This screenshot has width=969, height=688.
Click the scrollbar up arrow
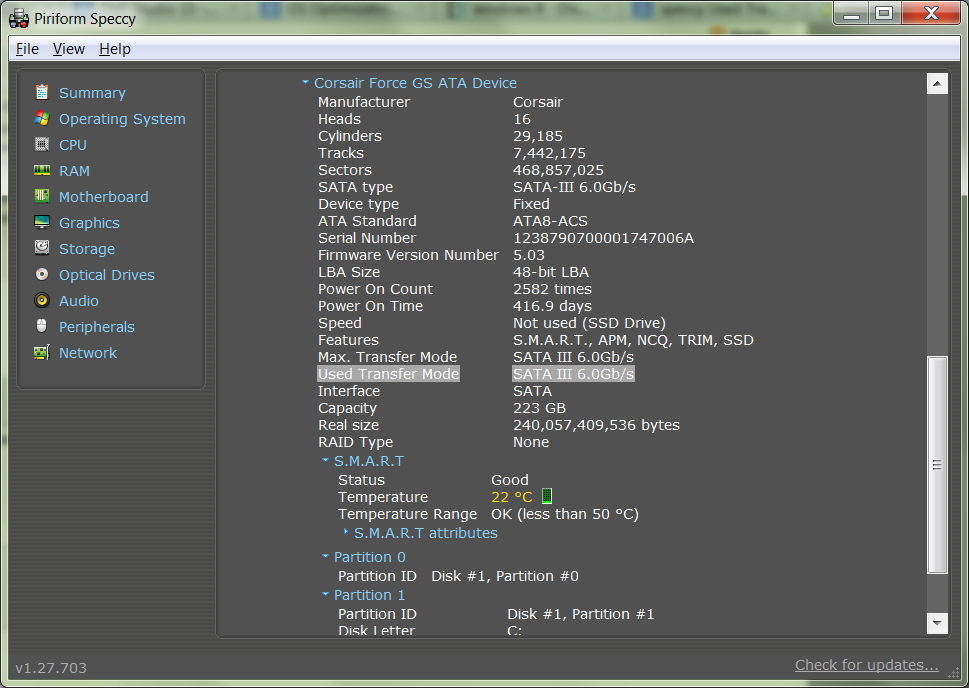pyautogui.click(x=937, y=83)
